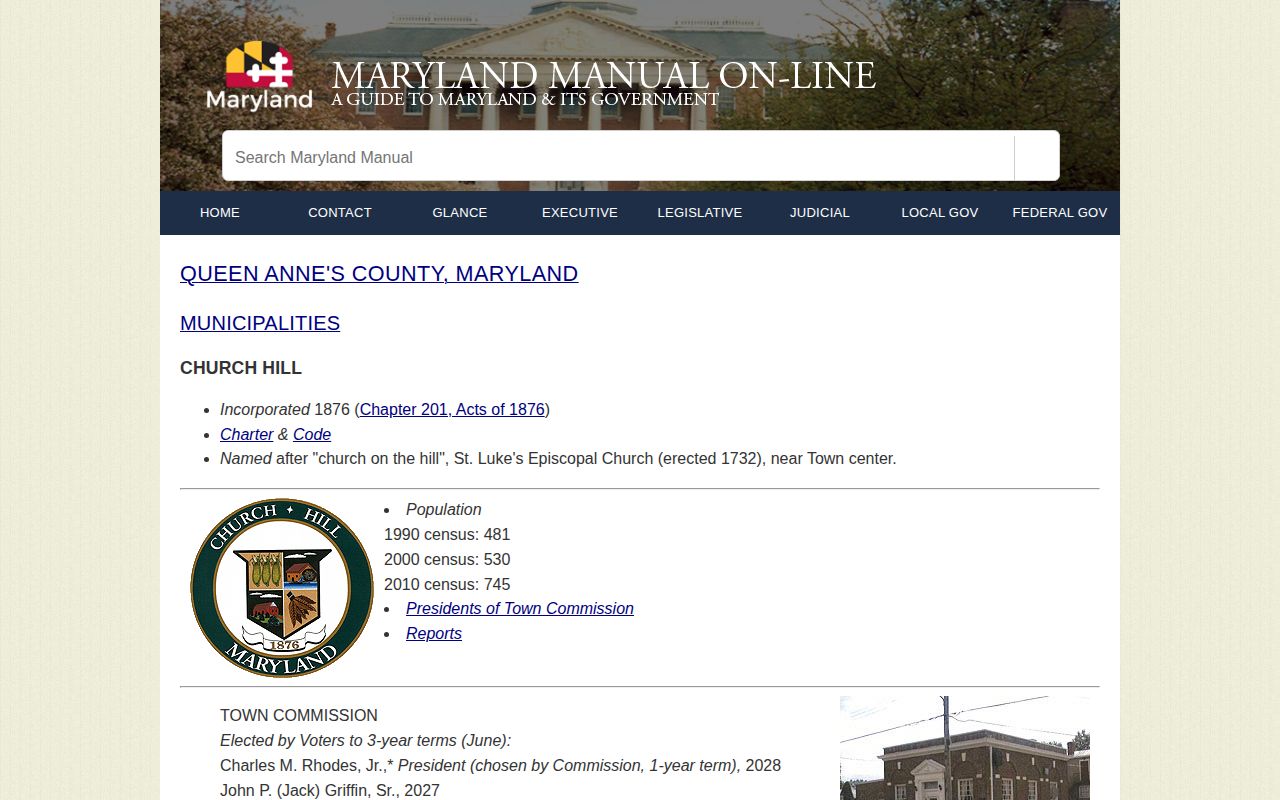Click the TOWN COMMISSION heading text
Image resolution: width=1280 pixels, height=800 pixels.
(299, 716)
